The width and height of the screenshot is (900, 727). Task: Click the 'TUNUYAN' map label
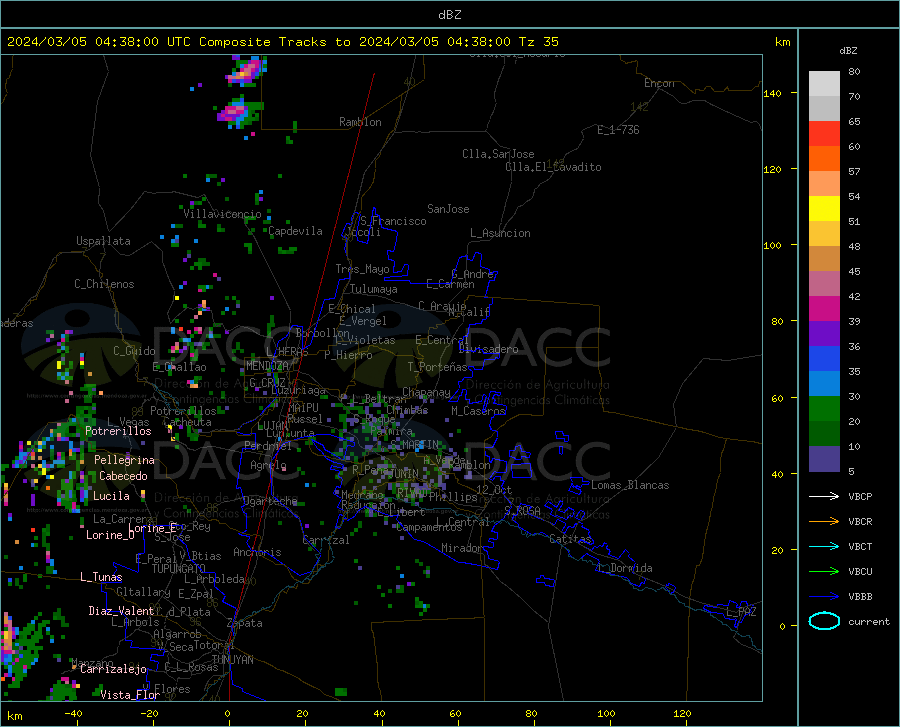coord(232,660)
